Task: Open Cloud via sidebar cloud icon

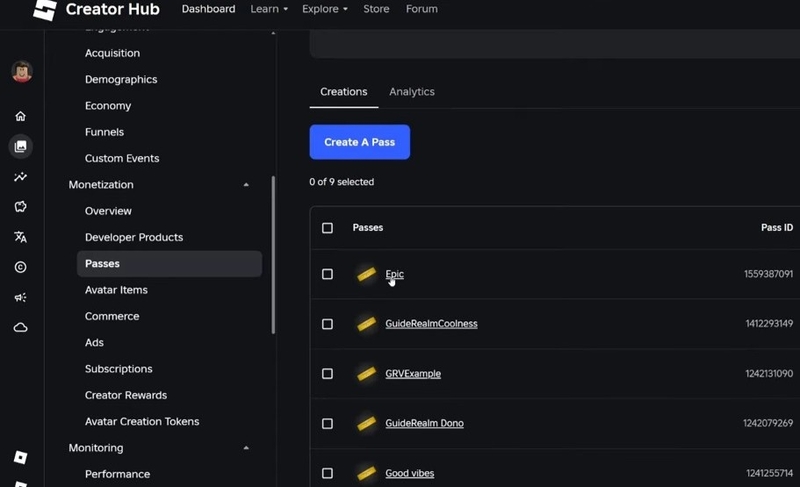Action: pyautogui.click(x=20, y=327)
